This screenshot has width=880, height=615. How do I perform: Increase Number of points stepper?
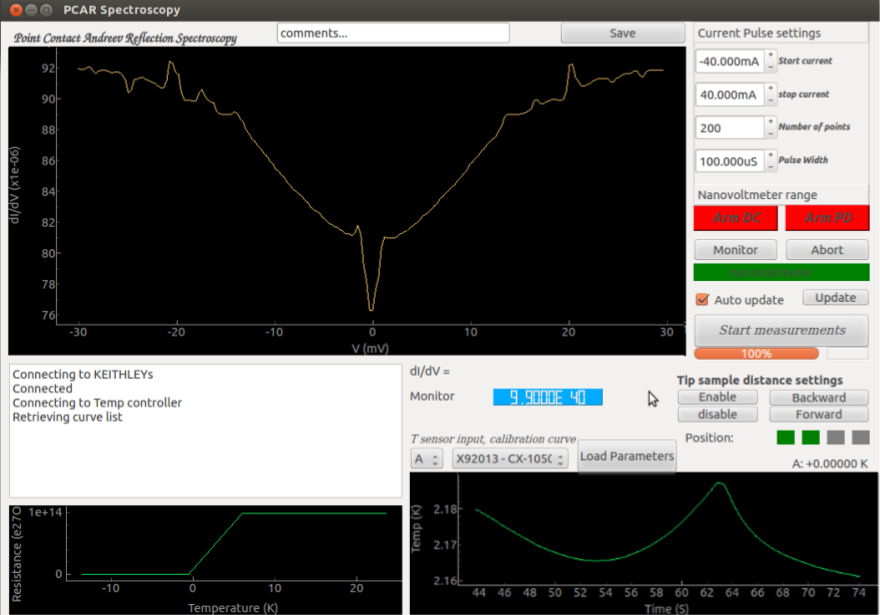771,122
